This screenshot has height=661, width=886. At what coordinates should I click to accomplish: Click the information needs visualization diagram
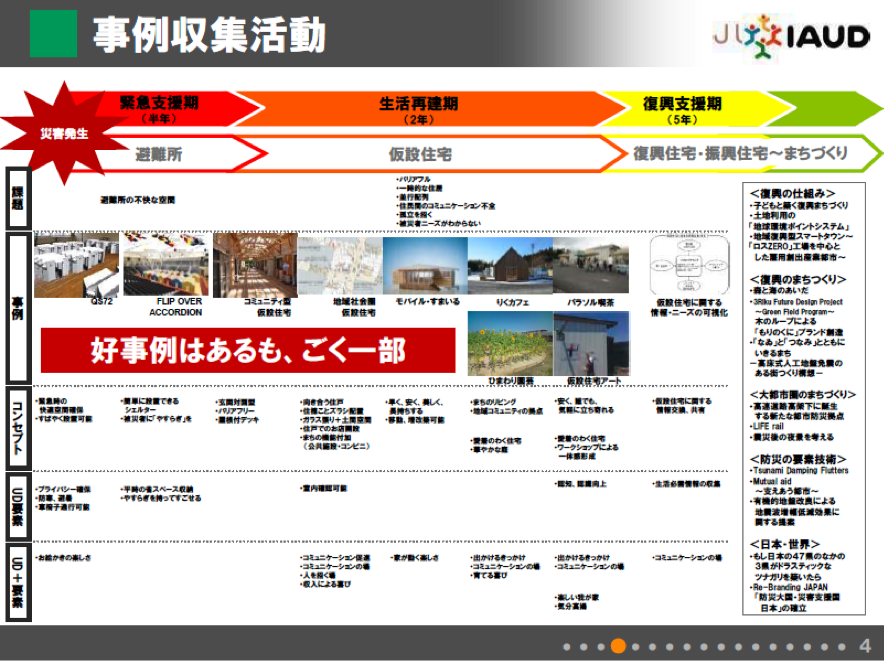(690, 265)
